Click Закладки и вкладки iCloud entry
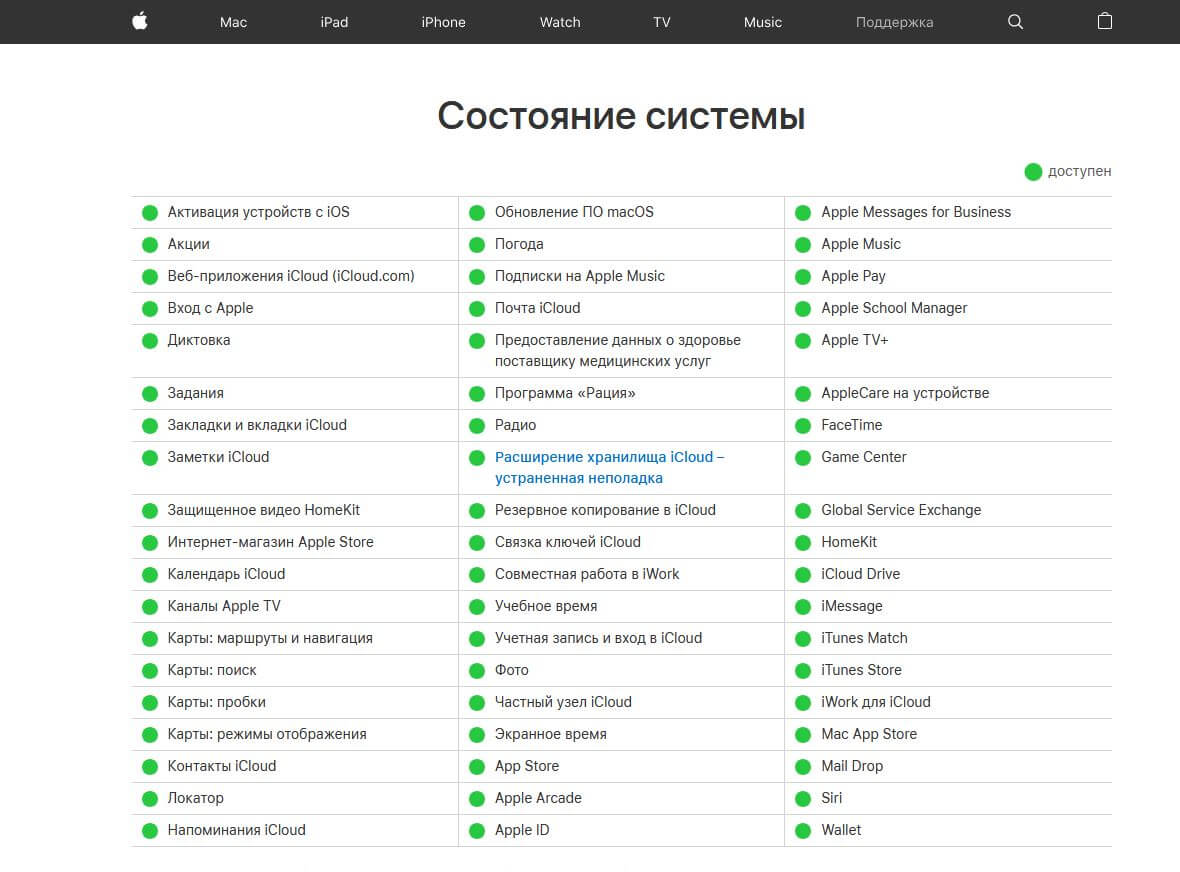Screen dimensions: 1180x872 pos(257,425)
